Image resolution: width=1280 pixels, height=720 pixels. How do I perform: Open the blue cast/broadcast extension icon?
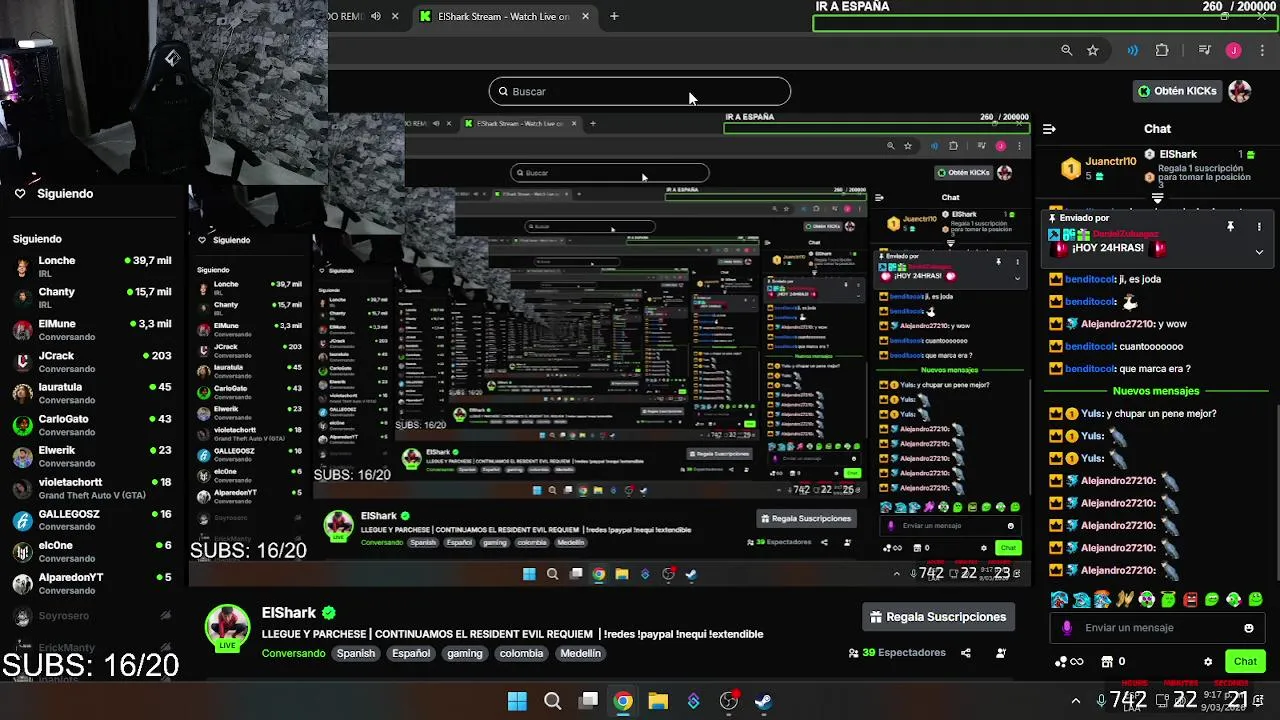pyautogui.click(x=1132, y=50)
